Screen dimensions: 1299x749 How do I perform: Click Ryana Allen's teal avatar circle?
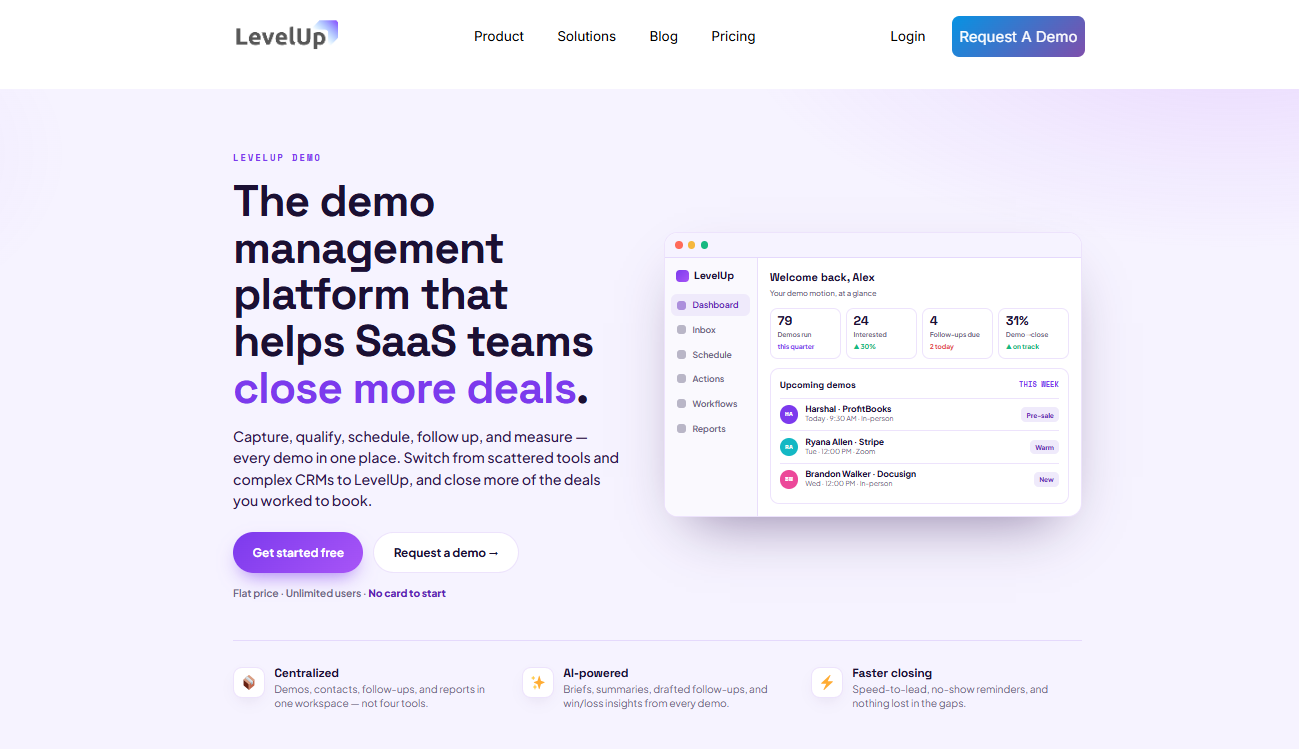(x=789, y=446)
